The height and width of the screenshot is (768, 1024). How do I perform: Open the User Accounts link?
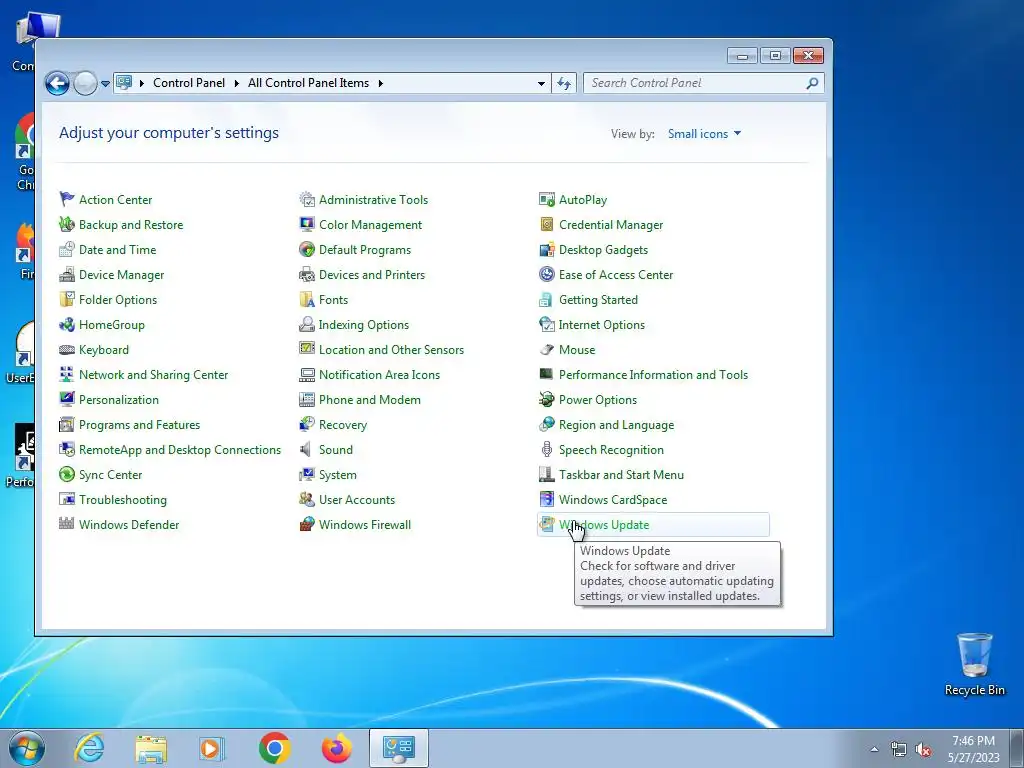(x=357, y=500)
